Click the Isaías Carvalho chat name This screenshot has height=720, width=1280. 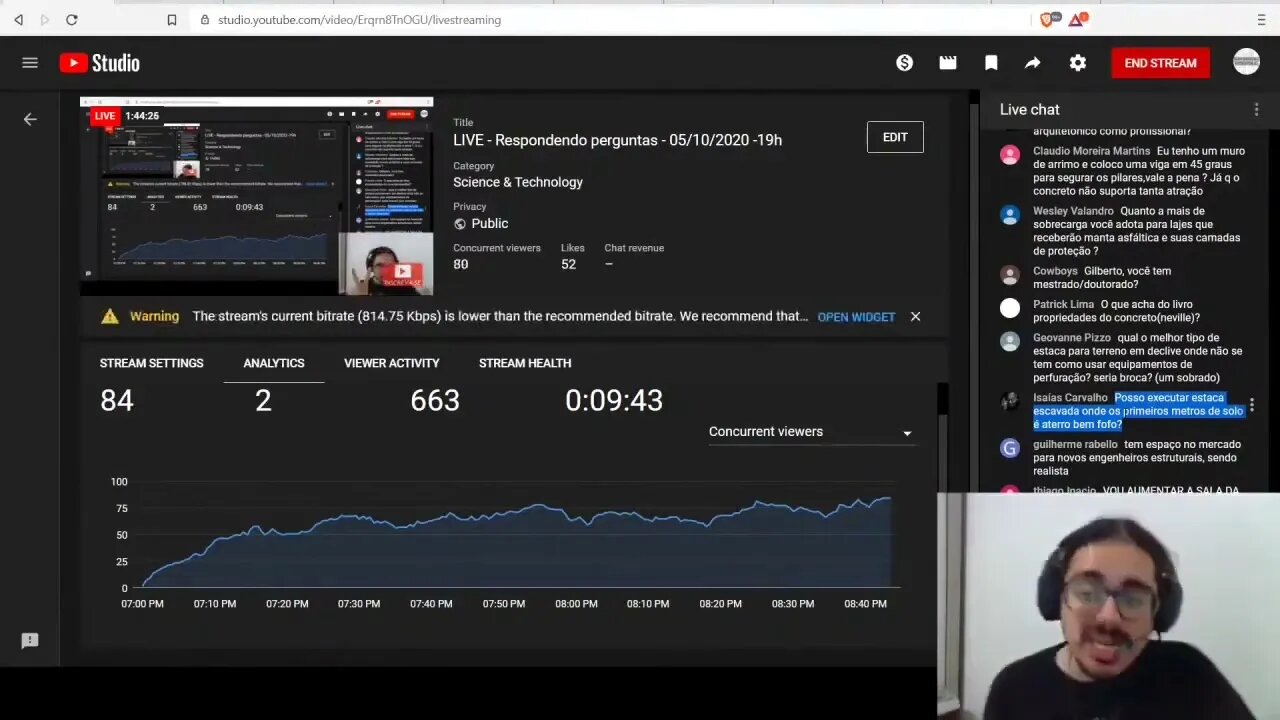point(1070,398)
